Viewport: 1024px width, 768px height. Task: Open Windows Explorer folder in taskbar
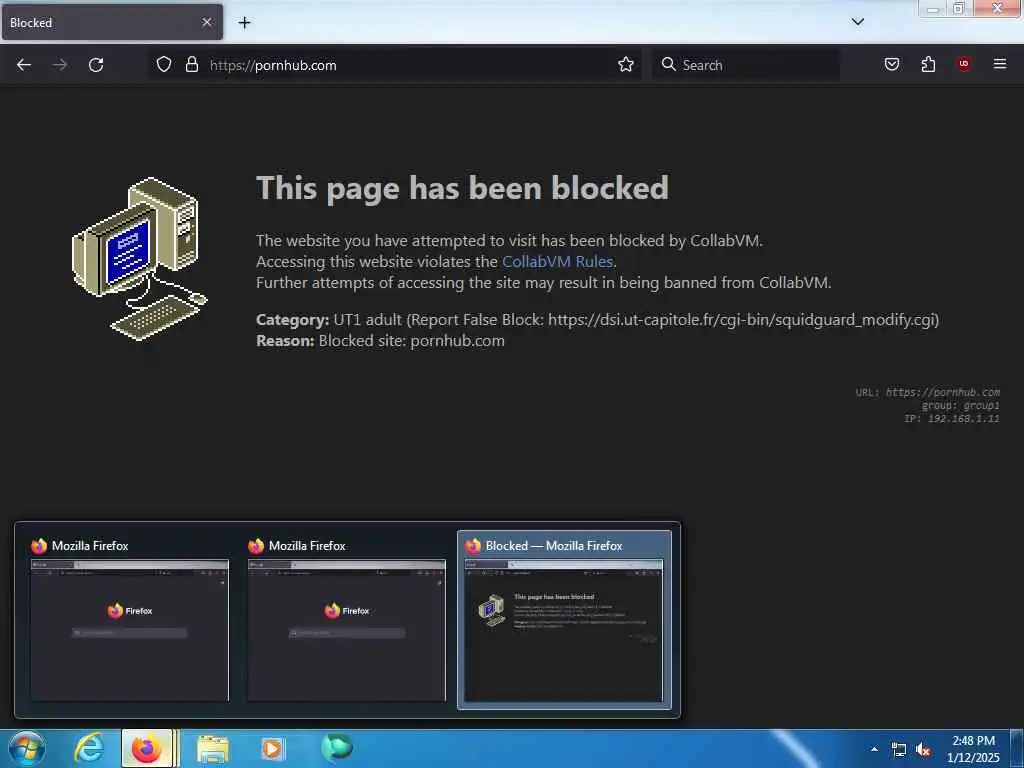click(x=213, y=749)
